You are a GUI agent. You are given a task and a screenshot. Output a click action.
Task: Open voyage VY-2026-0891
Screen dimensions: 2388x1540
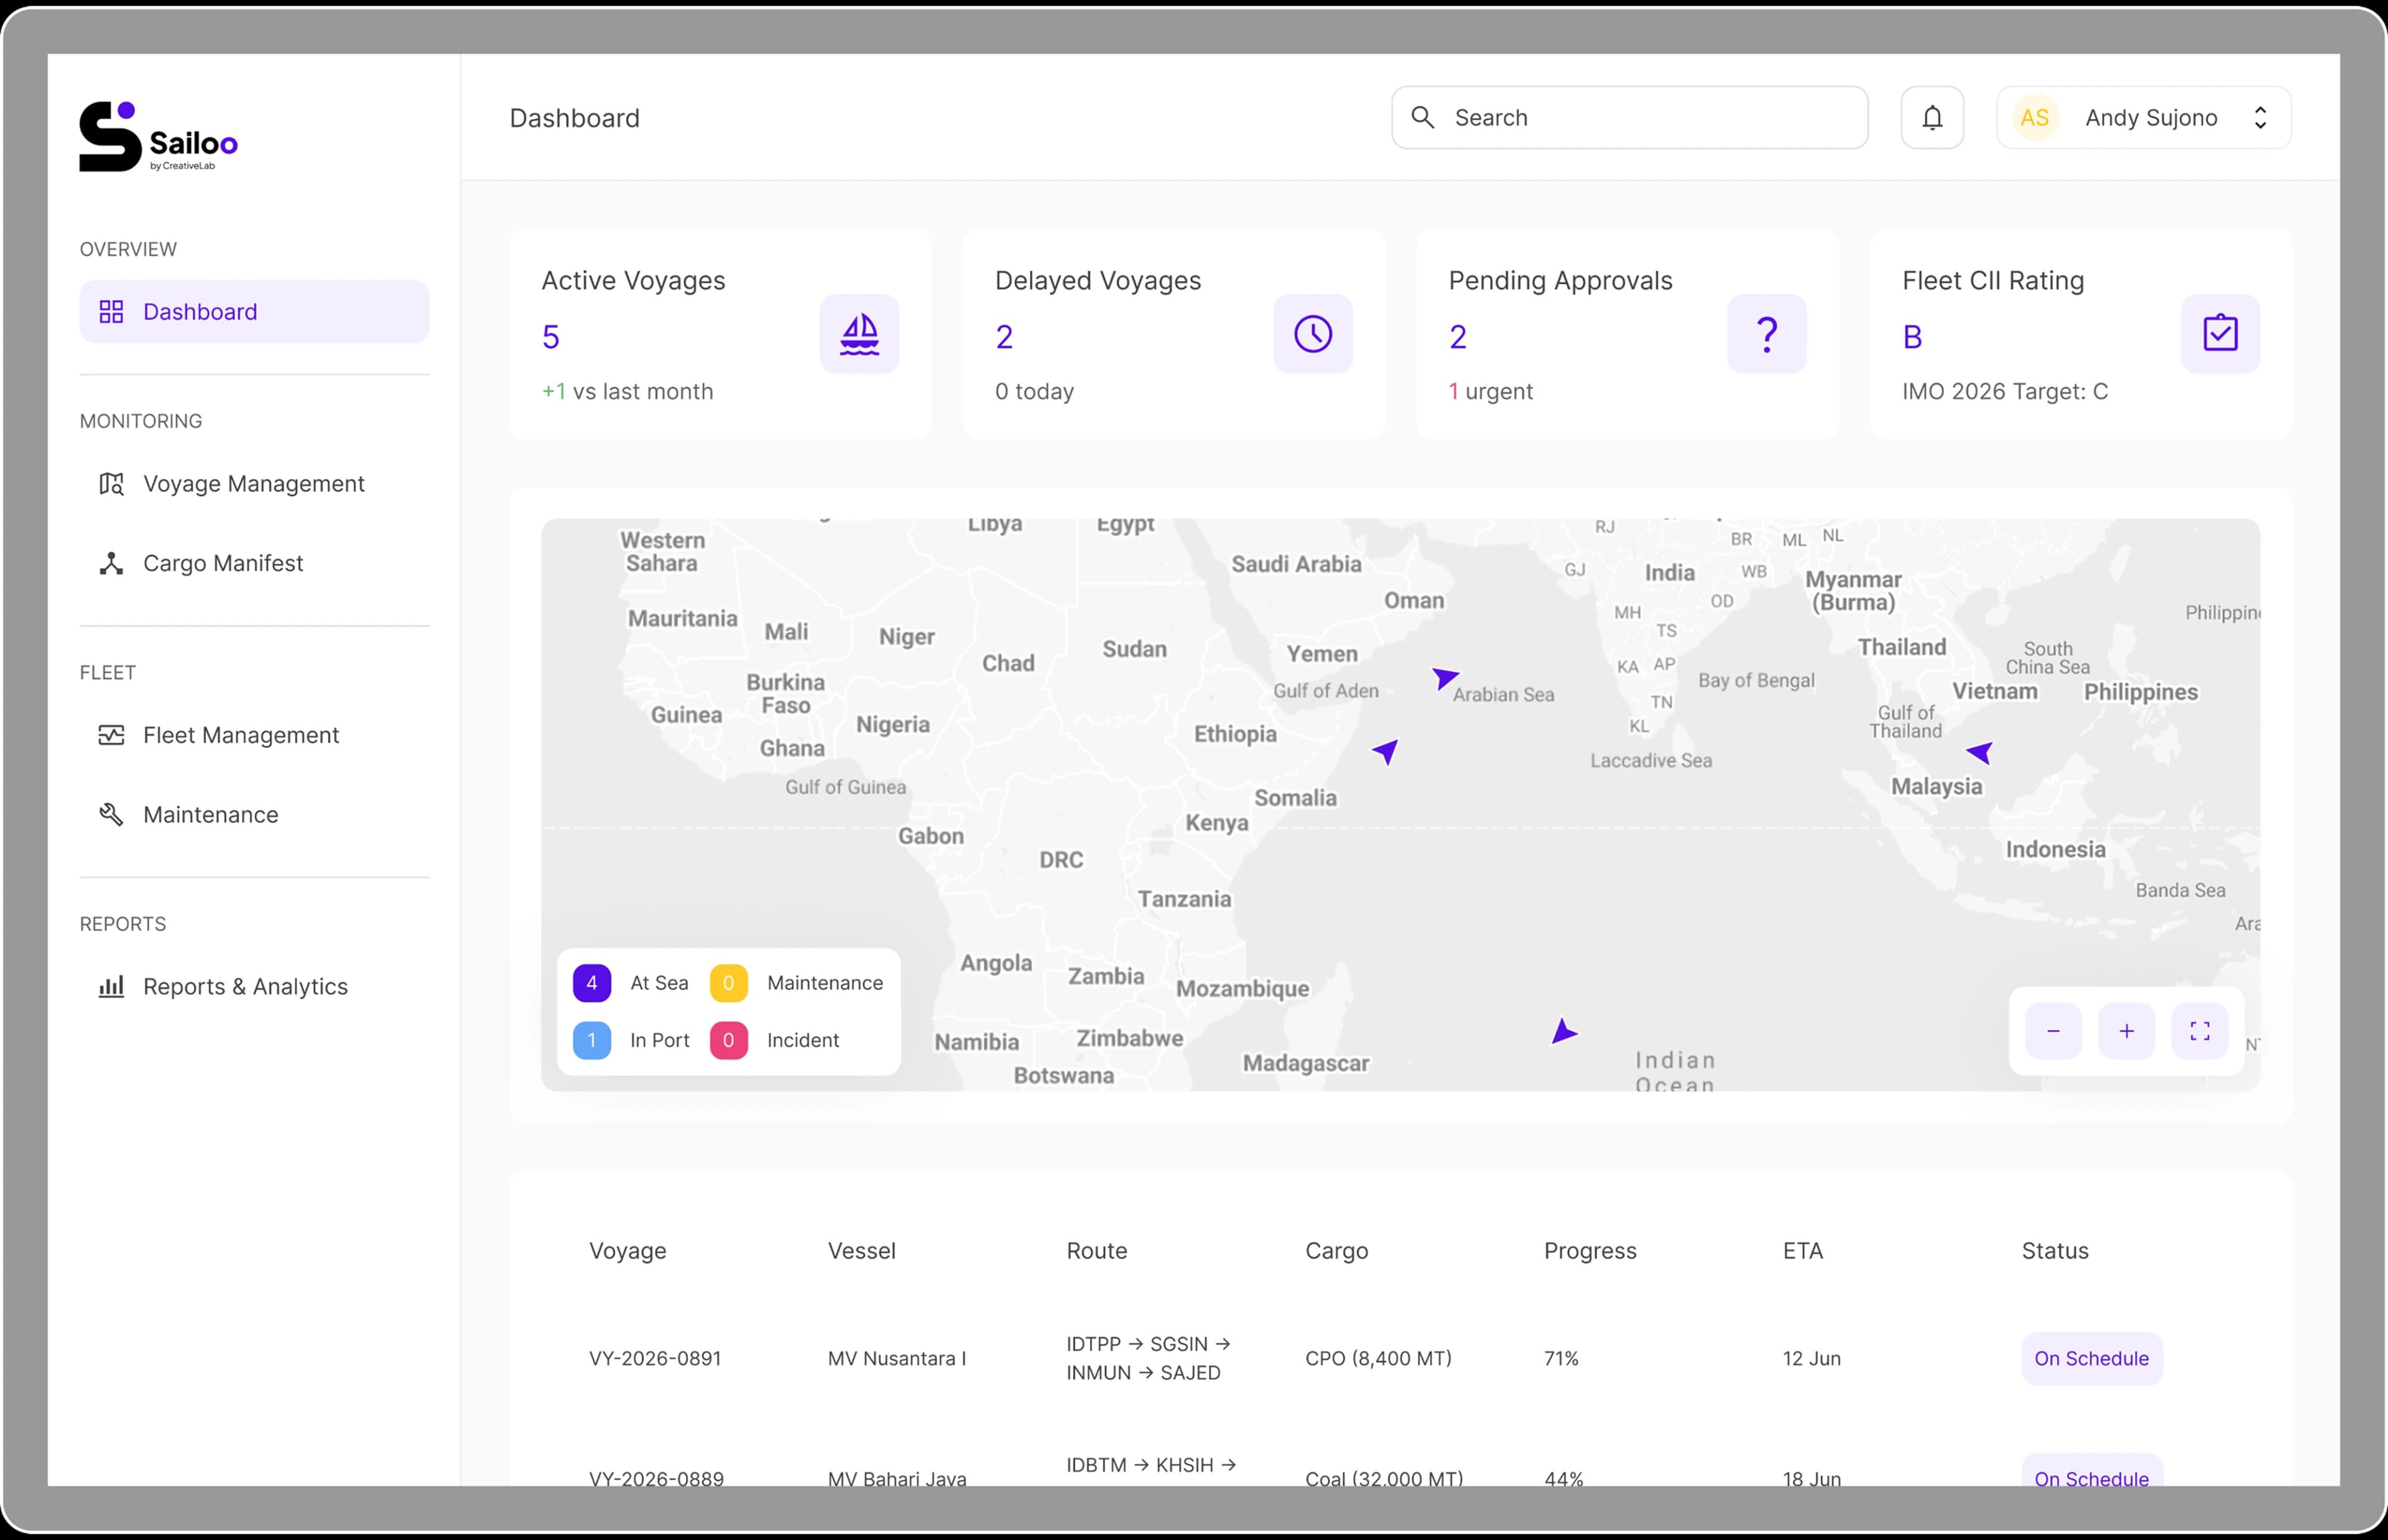[655, 1358]
